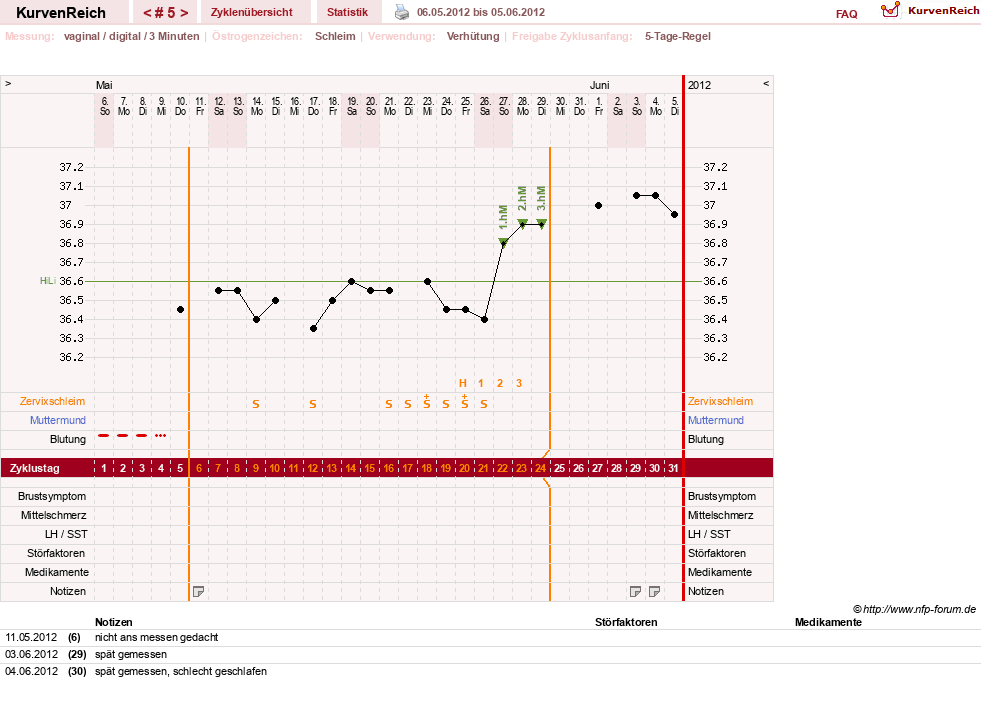Viewport: 981px width, 701px height.
Task: Open note icon for cycle day 29
Action: pos(635,591)
